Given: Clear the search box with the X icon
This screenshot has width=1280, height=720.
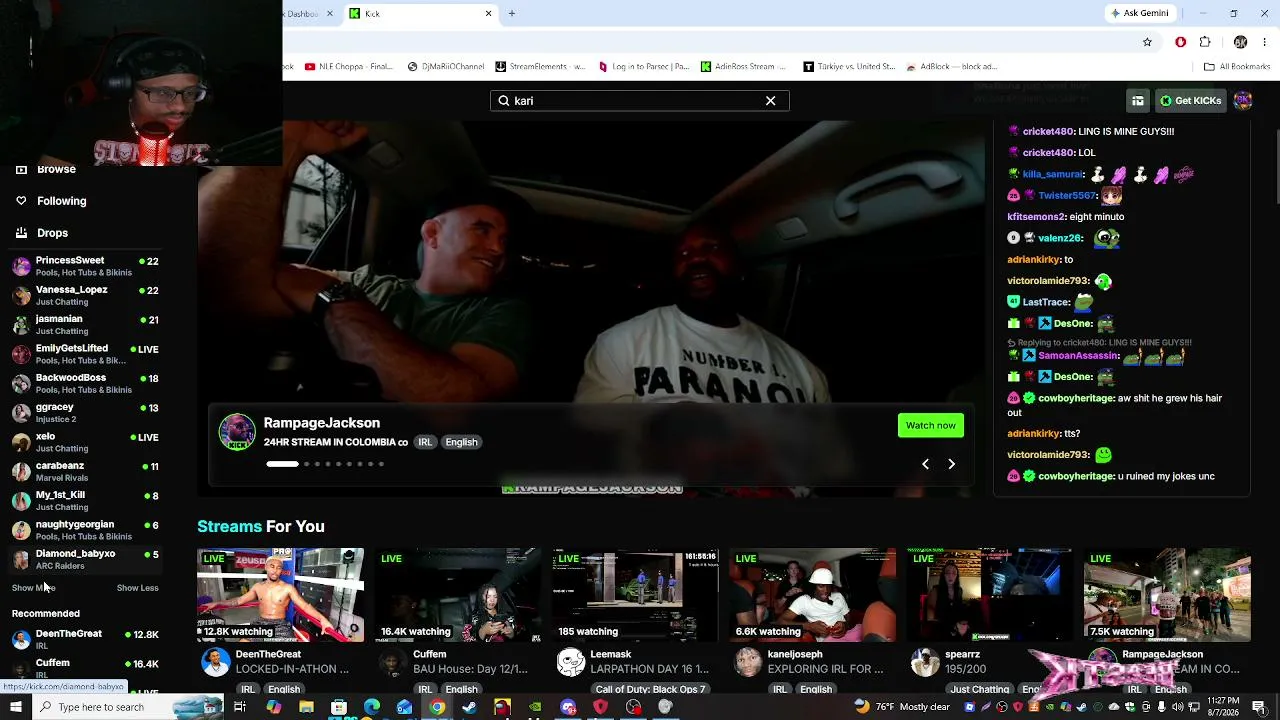Looking at the screenshot, I should [770, 101].
